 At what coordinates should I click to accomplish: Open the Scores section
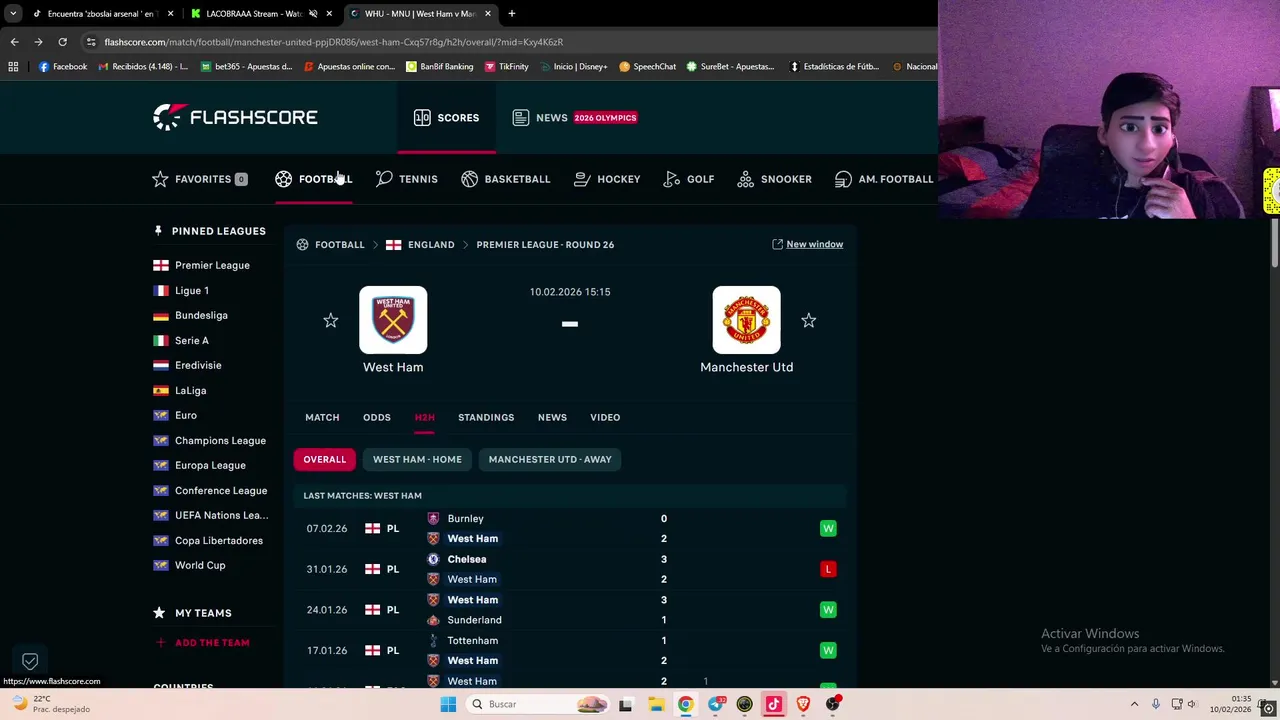pos(446,117)
